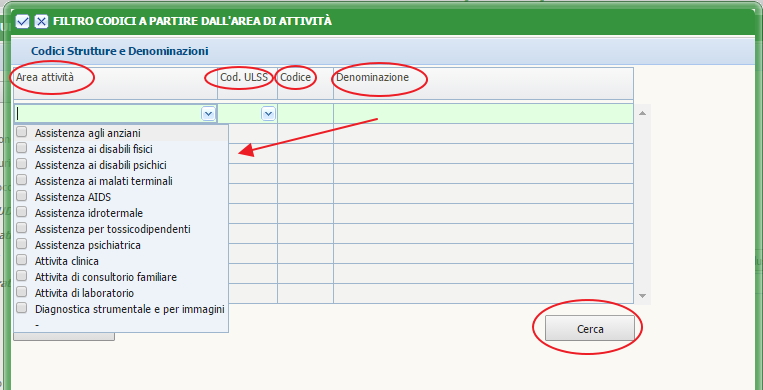Viewport: 763px width, 390px height.
Task: Click the Cod. ULSS column header
Action: pyautogui.click(x=248, y=83)
